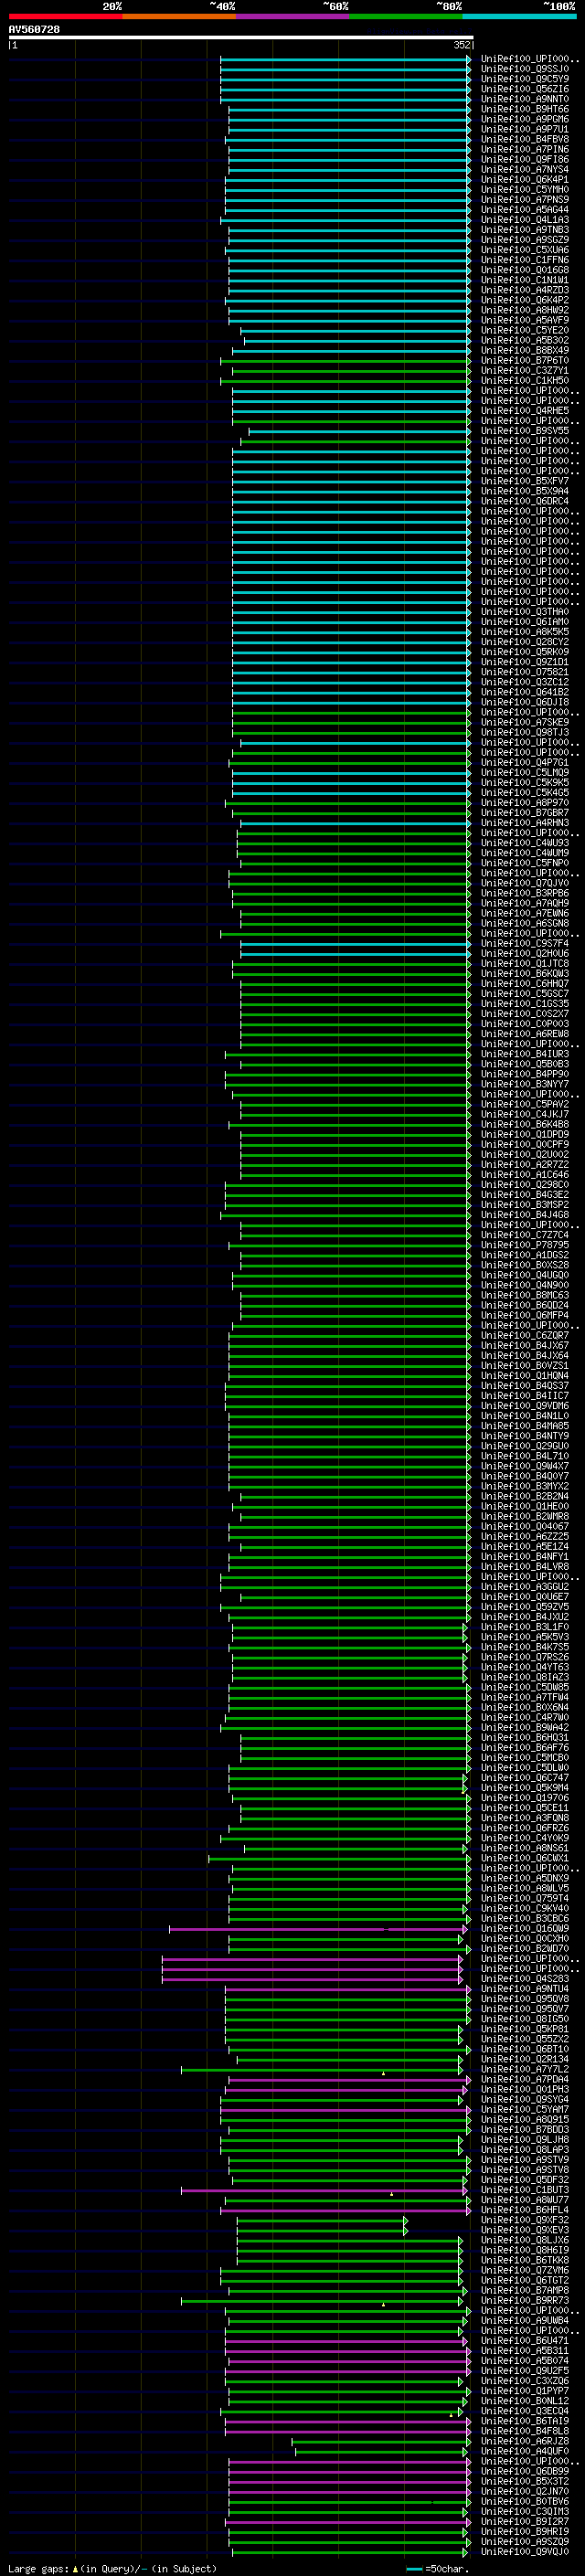
Task: Select hit label UniRef100_C9KV40
Action: [525, 1908]
